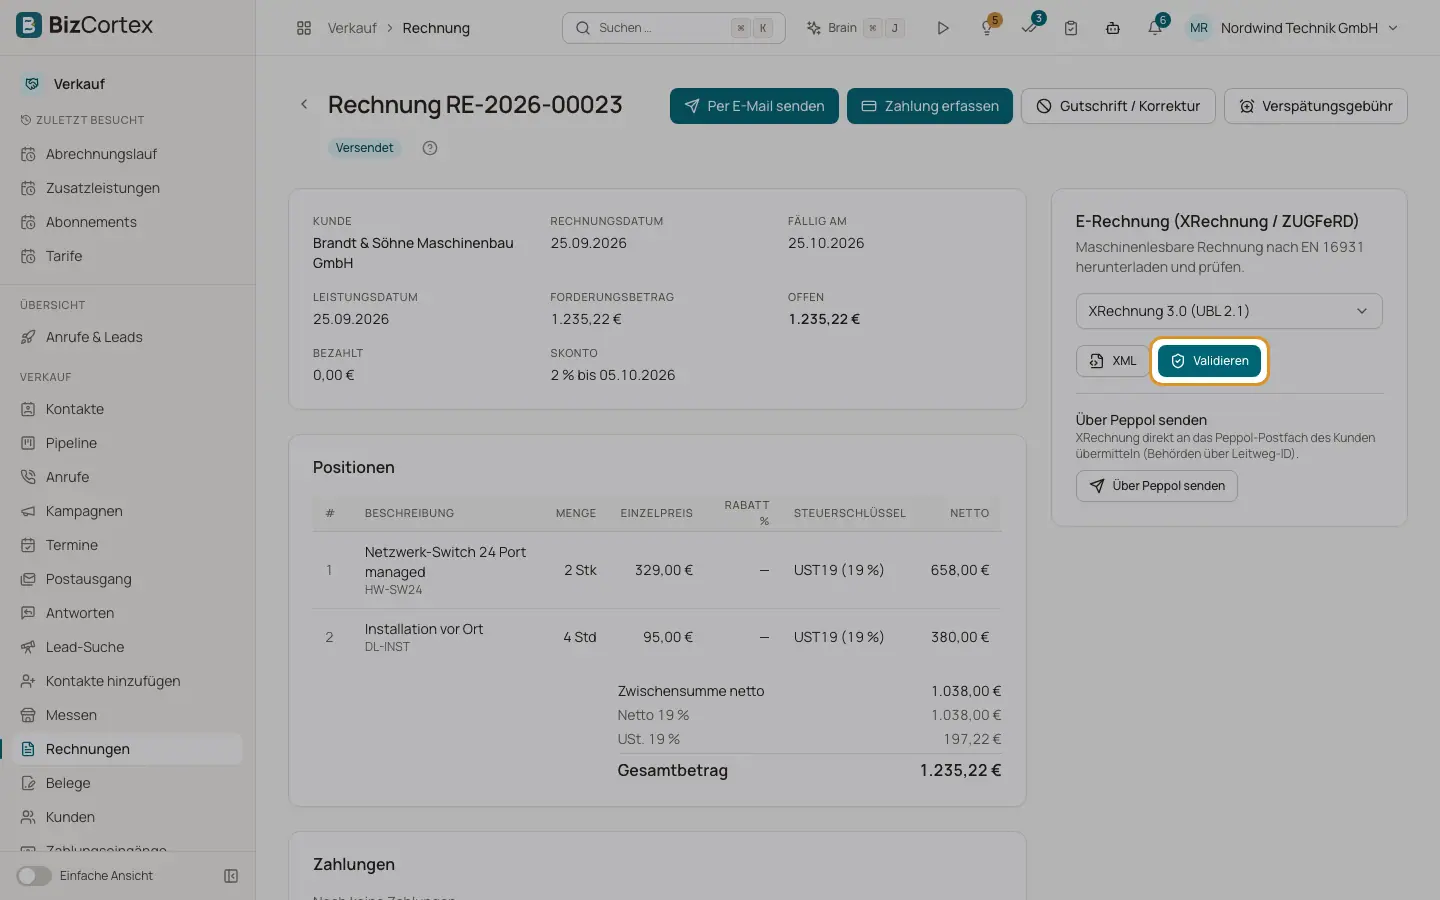Click the clipboard icon in top bar
The height and width of the screenshot is (900, 1440).
(x=1071, y=28)
